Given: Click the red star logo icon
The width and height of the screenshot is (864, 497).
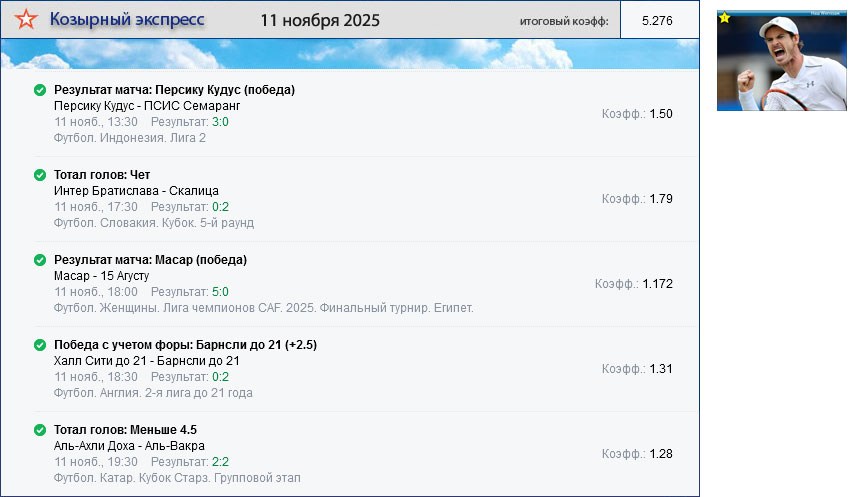Looking at the screenshot, I should (28, 20).
